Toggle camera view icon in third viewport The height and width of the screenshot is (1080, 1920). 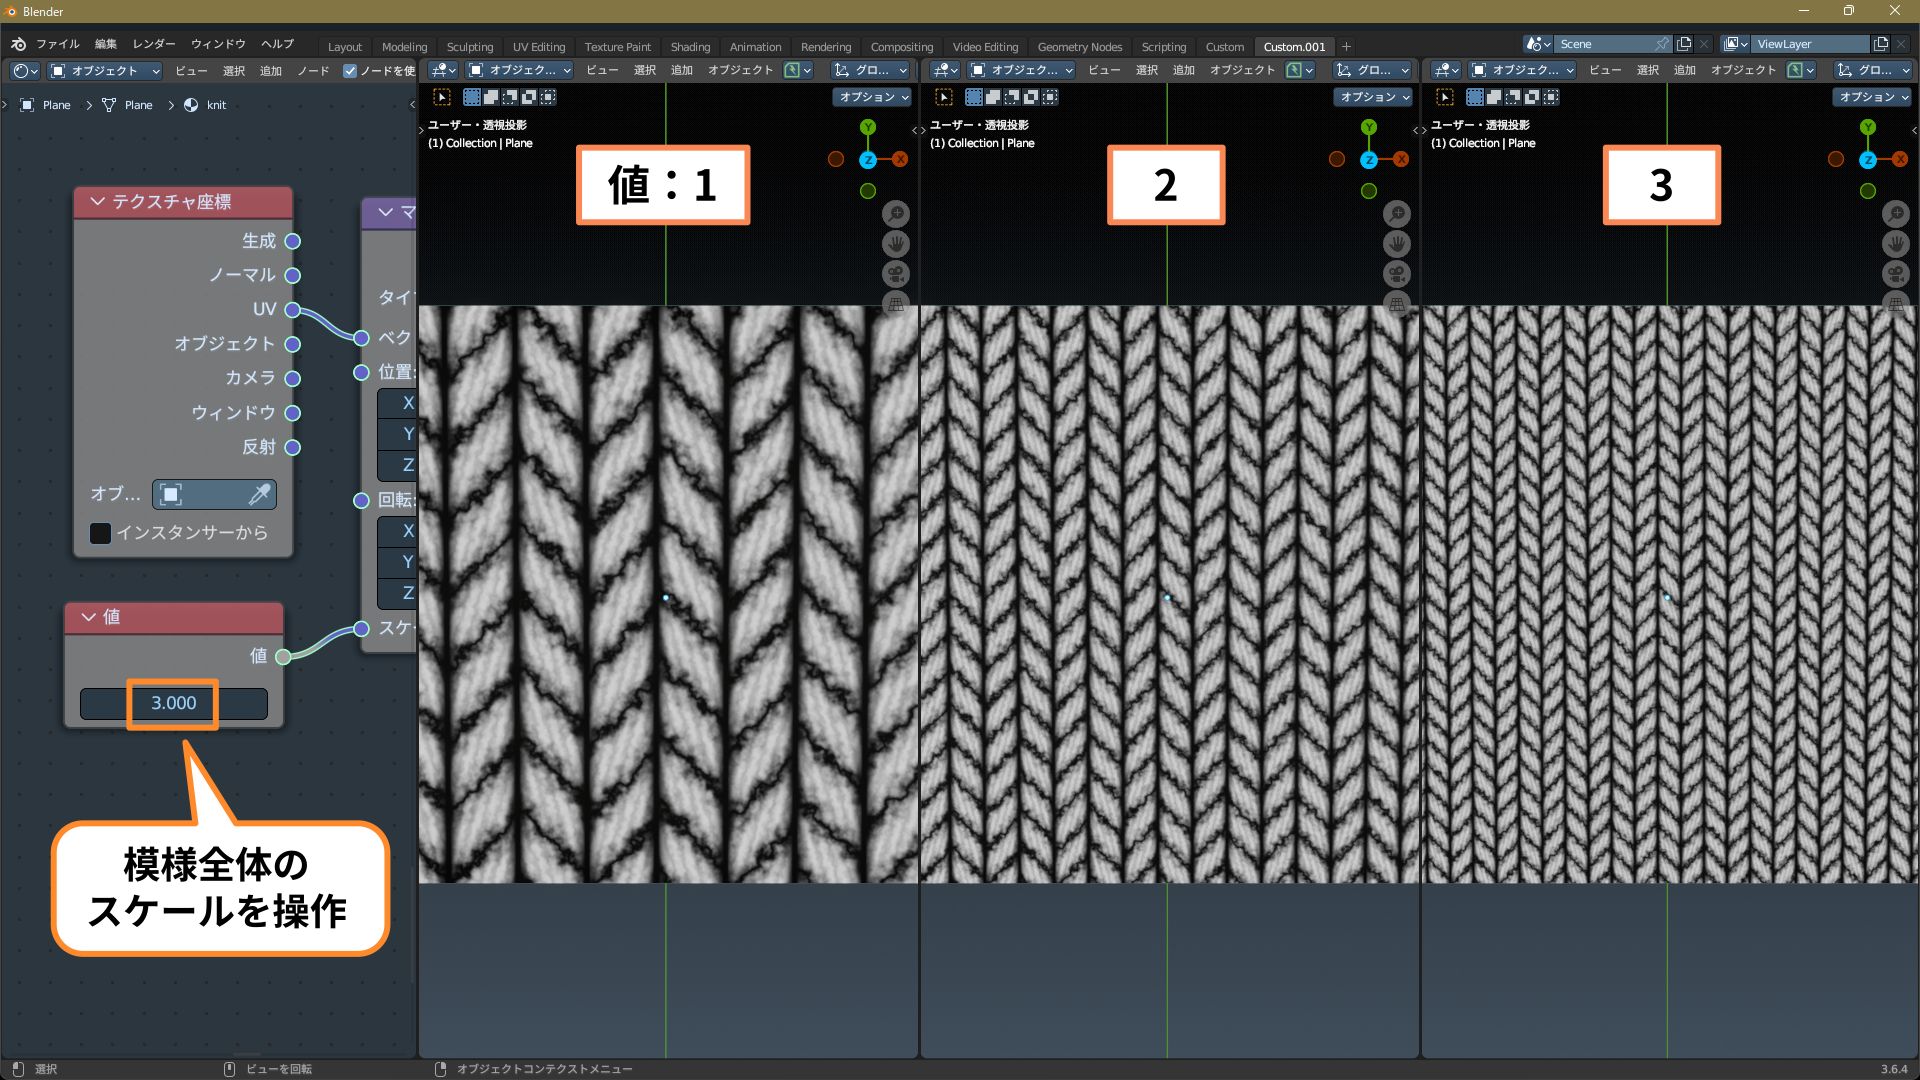click(1895, 274)
